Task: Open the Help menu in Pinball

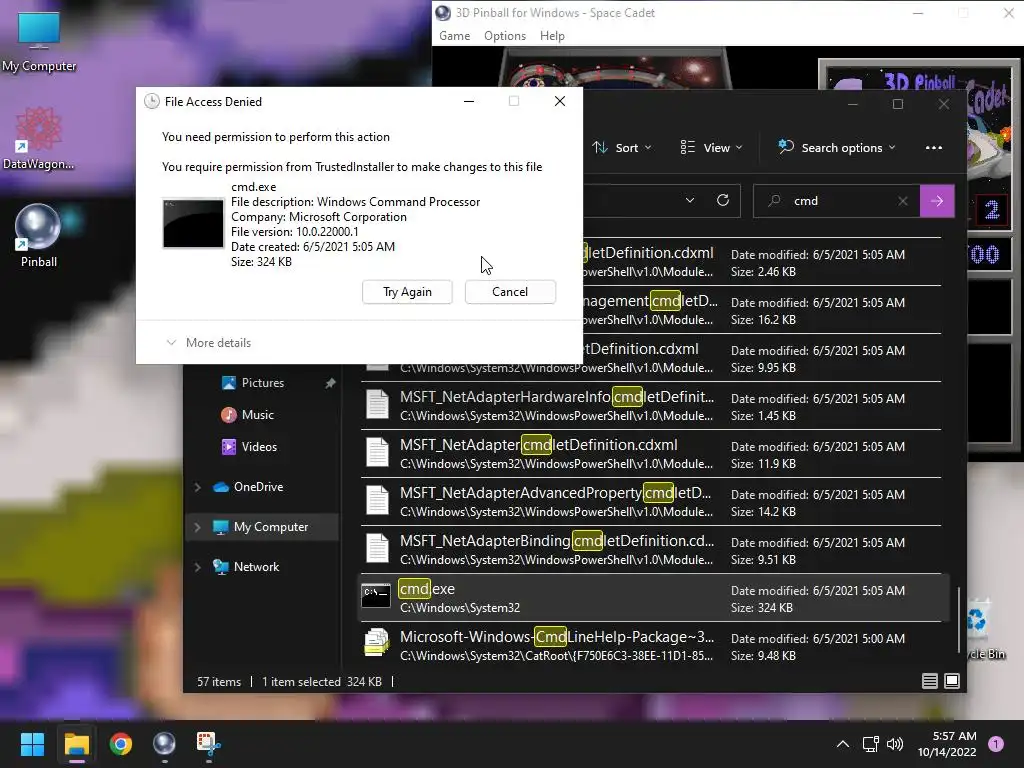Action: click(552, 36)
